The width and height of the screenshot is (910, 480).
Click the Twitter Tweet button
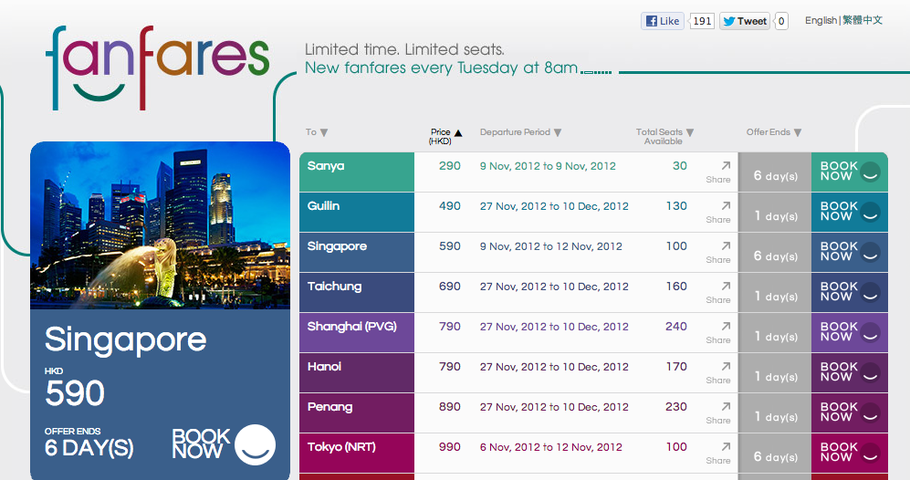point(745,21)
